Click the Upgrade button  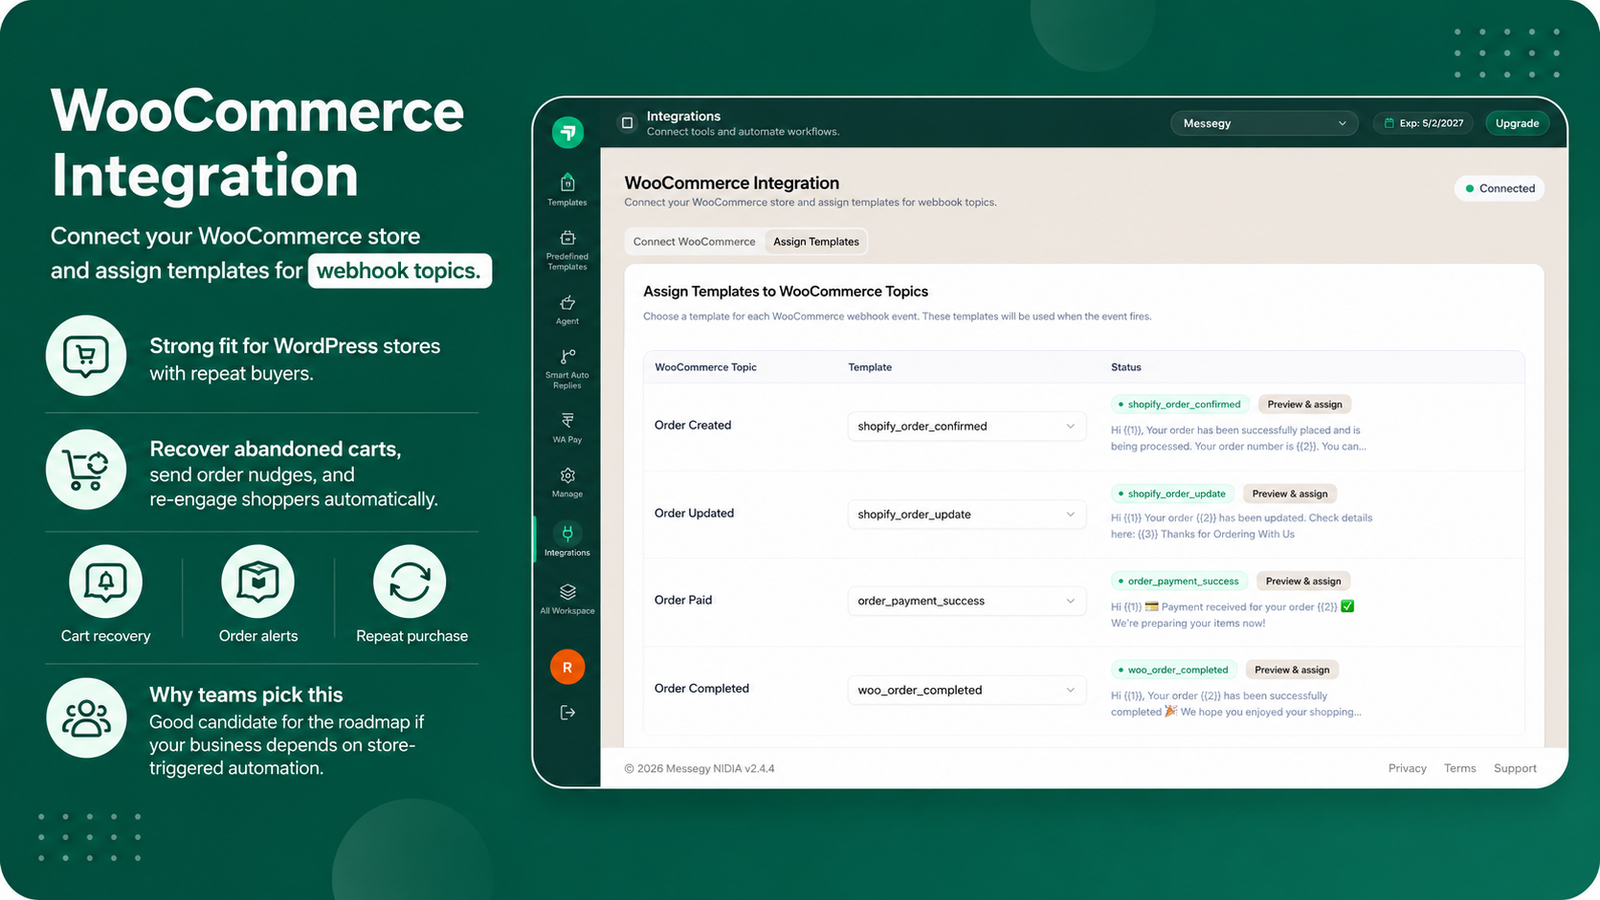tap(1517, 123)
